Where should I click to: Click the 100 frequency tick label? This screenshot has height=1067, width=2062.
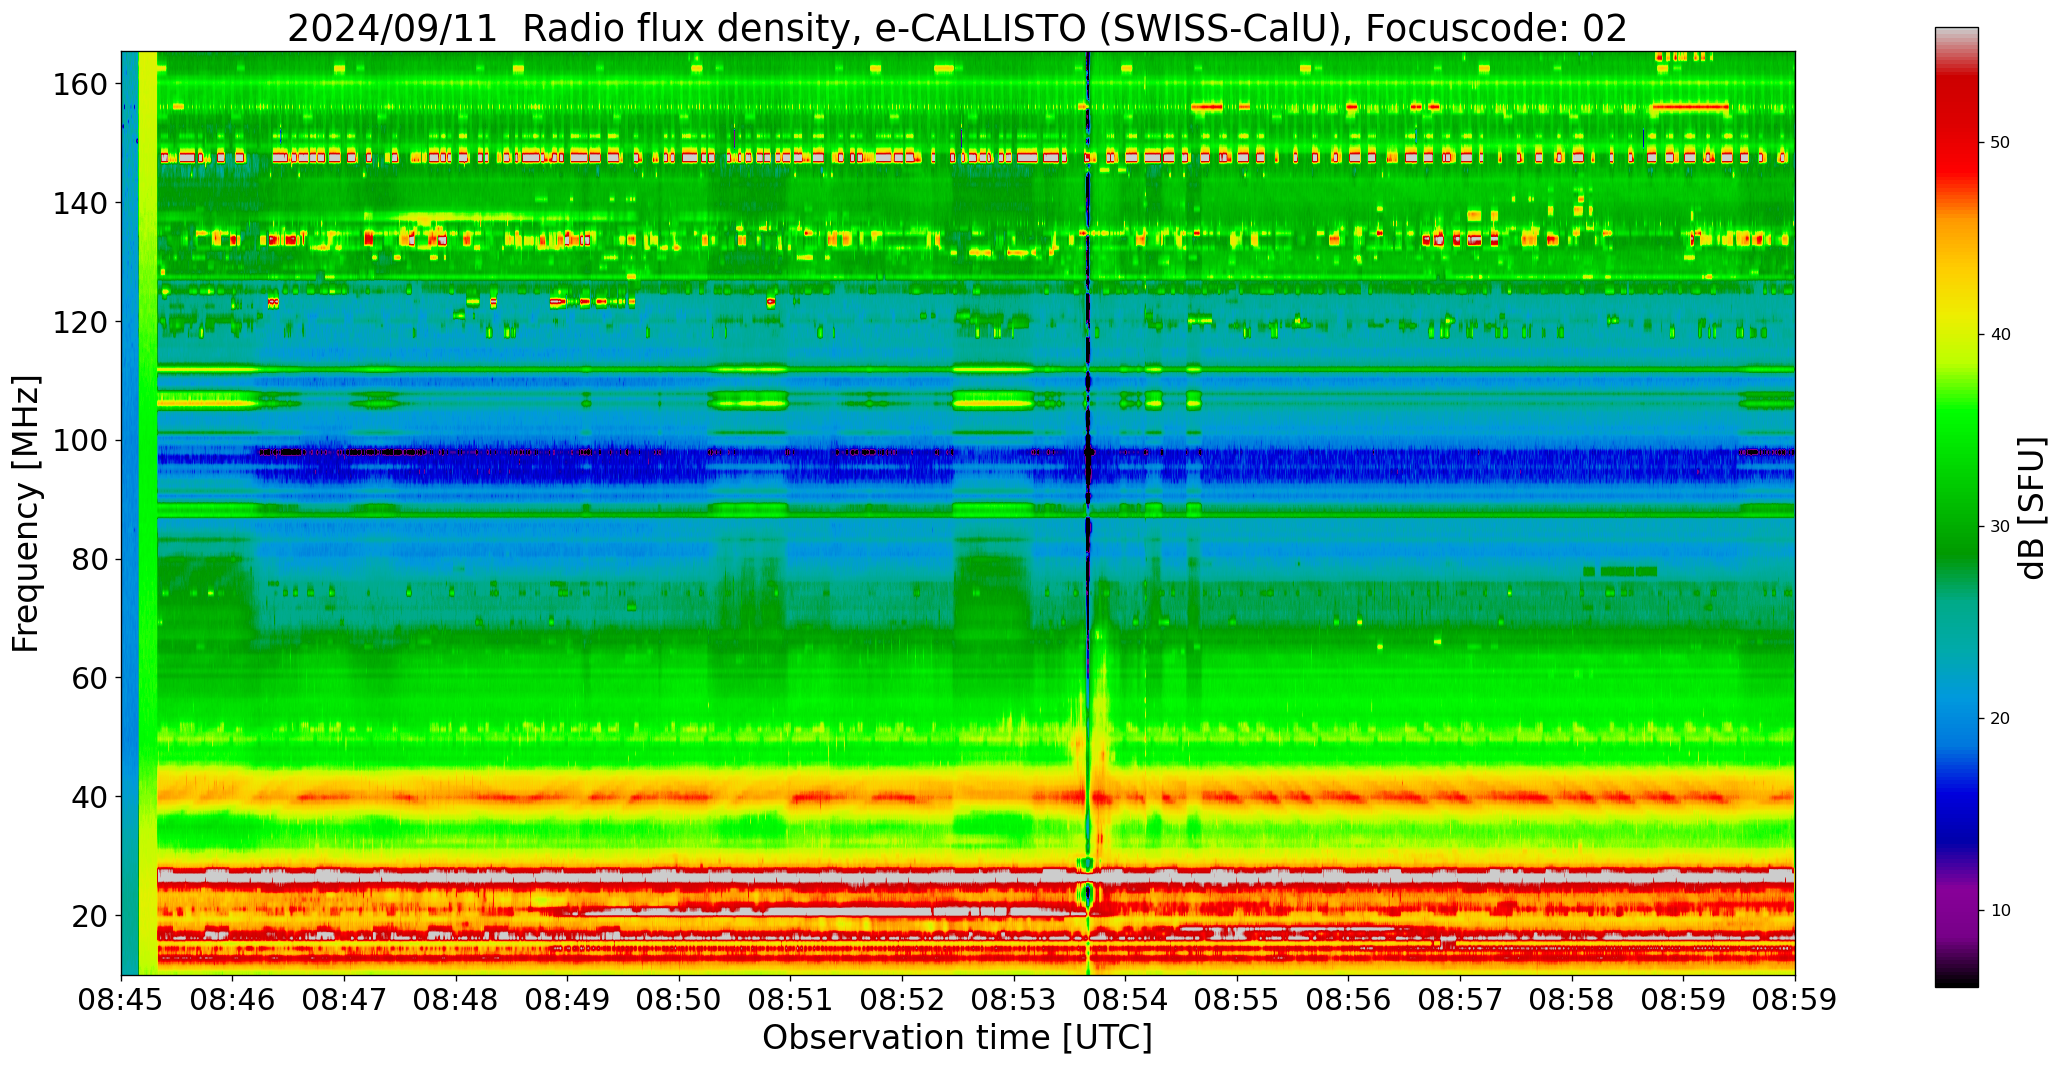click(80, 441)
